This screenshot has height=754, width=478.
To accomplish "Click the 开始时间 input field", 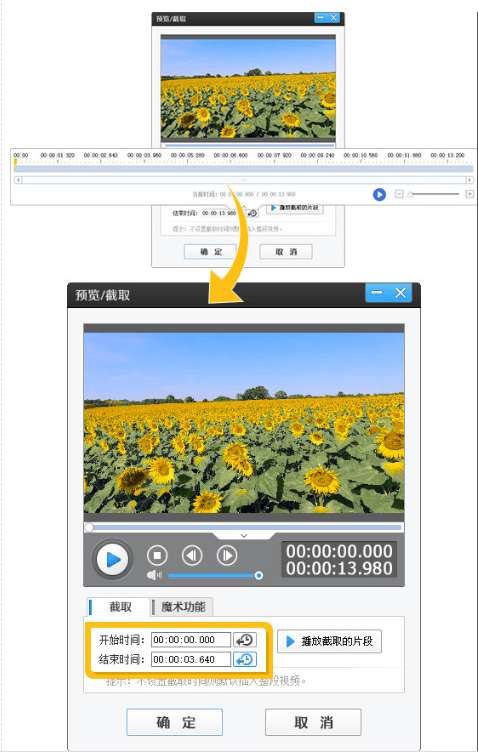I will coord(191,640).
